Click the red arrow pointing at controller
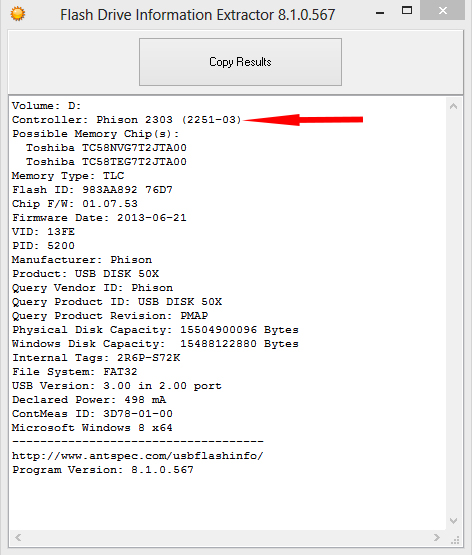Image resolution: width=472 pixels, height=555 pixels. (x=304, y=120)
